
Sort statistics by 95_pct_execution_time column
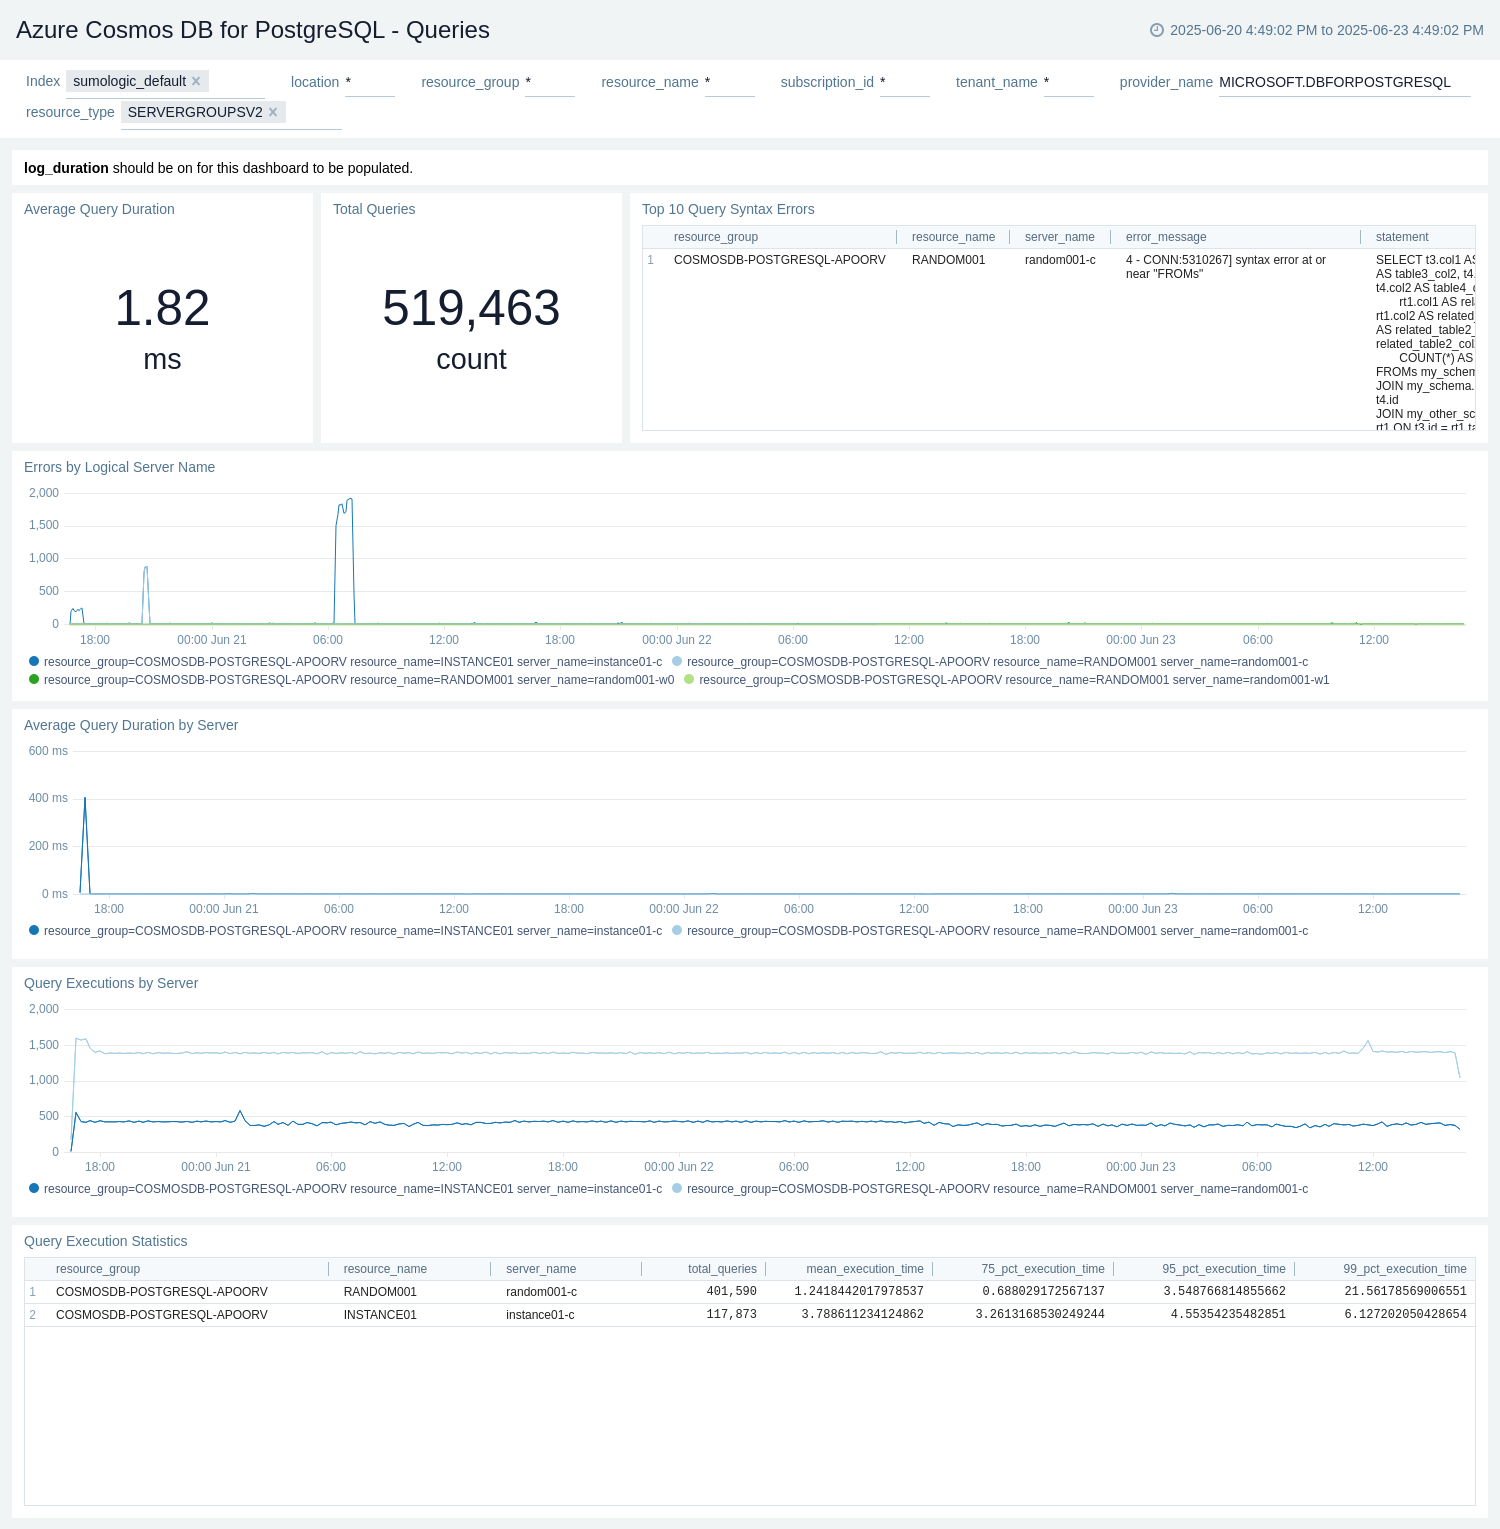(1224, 1269)
